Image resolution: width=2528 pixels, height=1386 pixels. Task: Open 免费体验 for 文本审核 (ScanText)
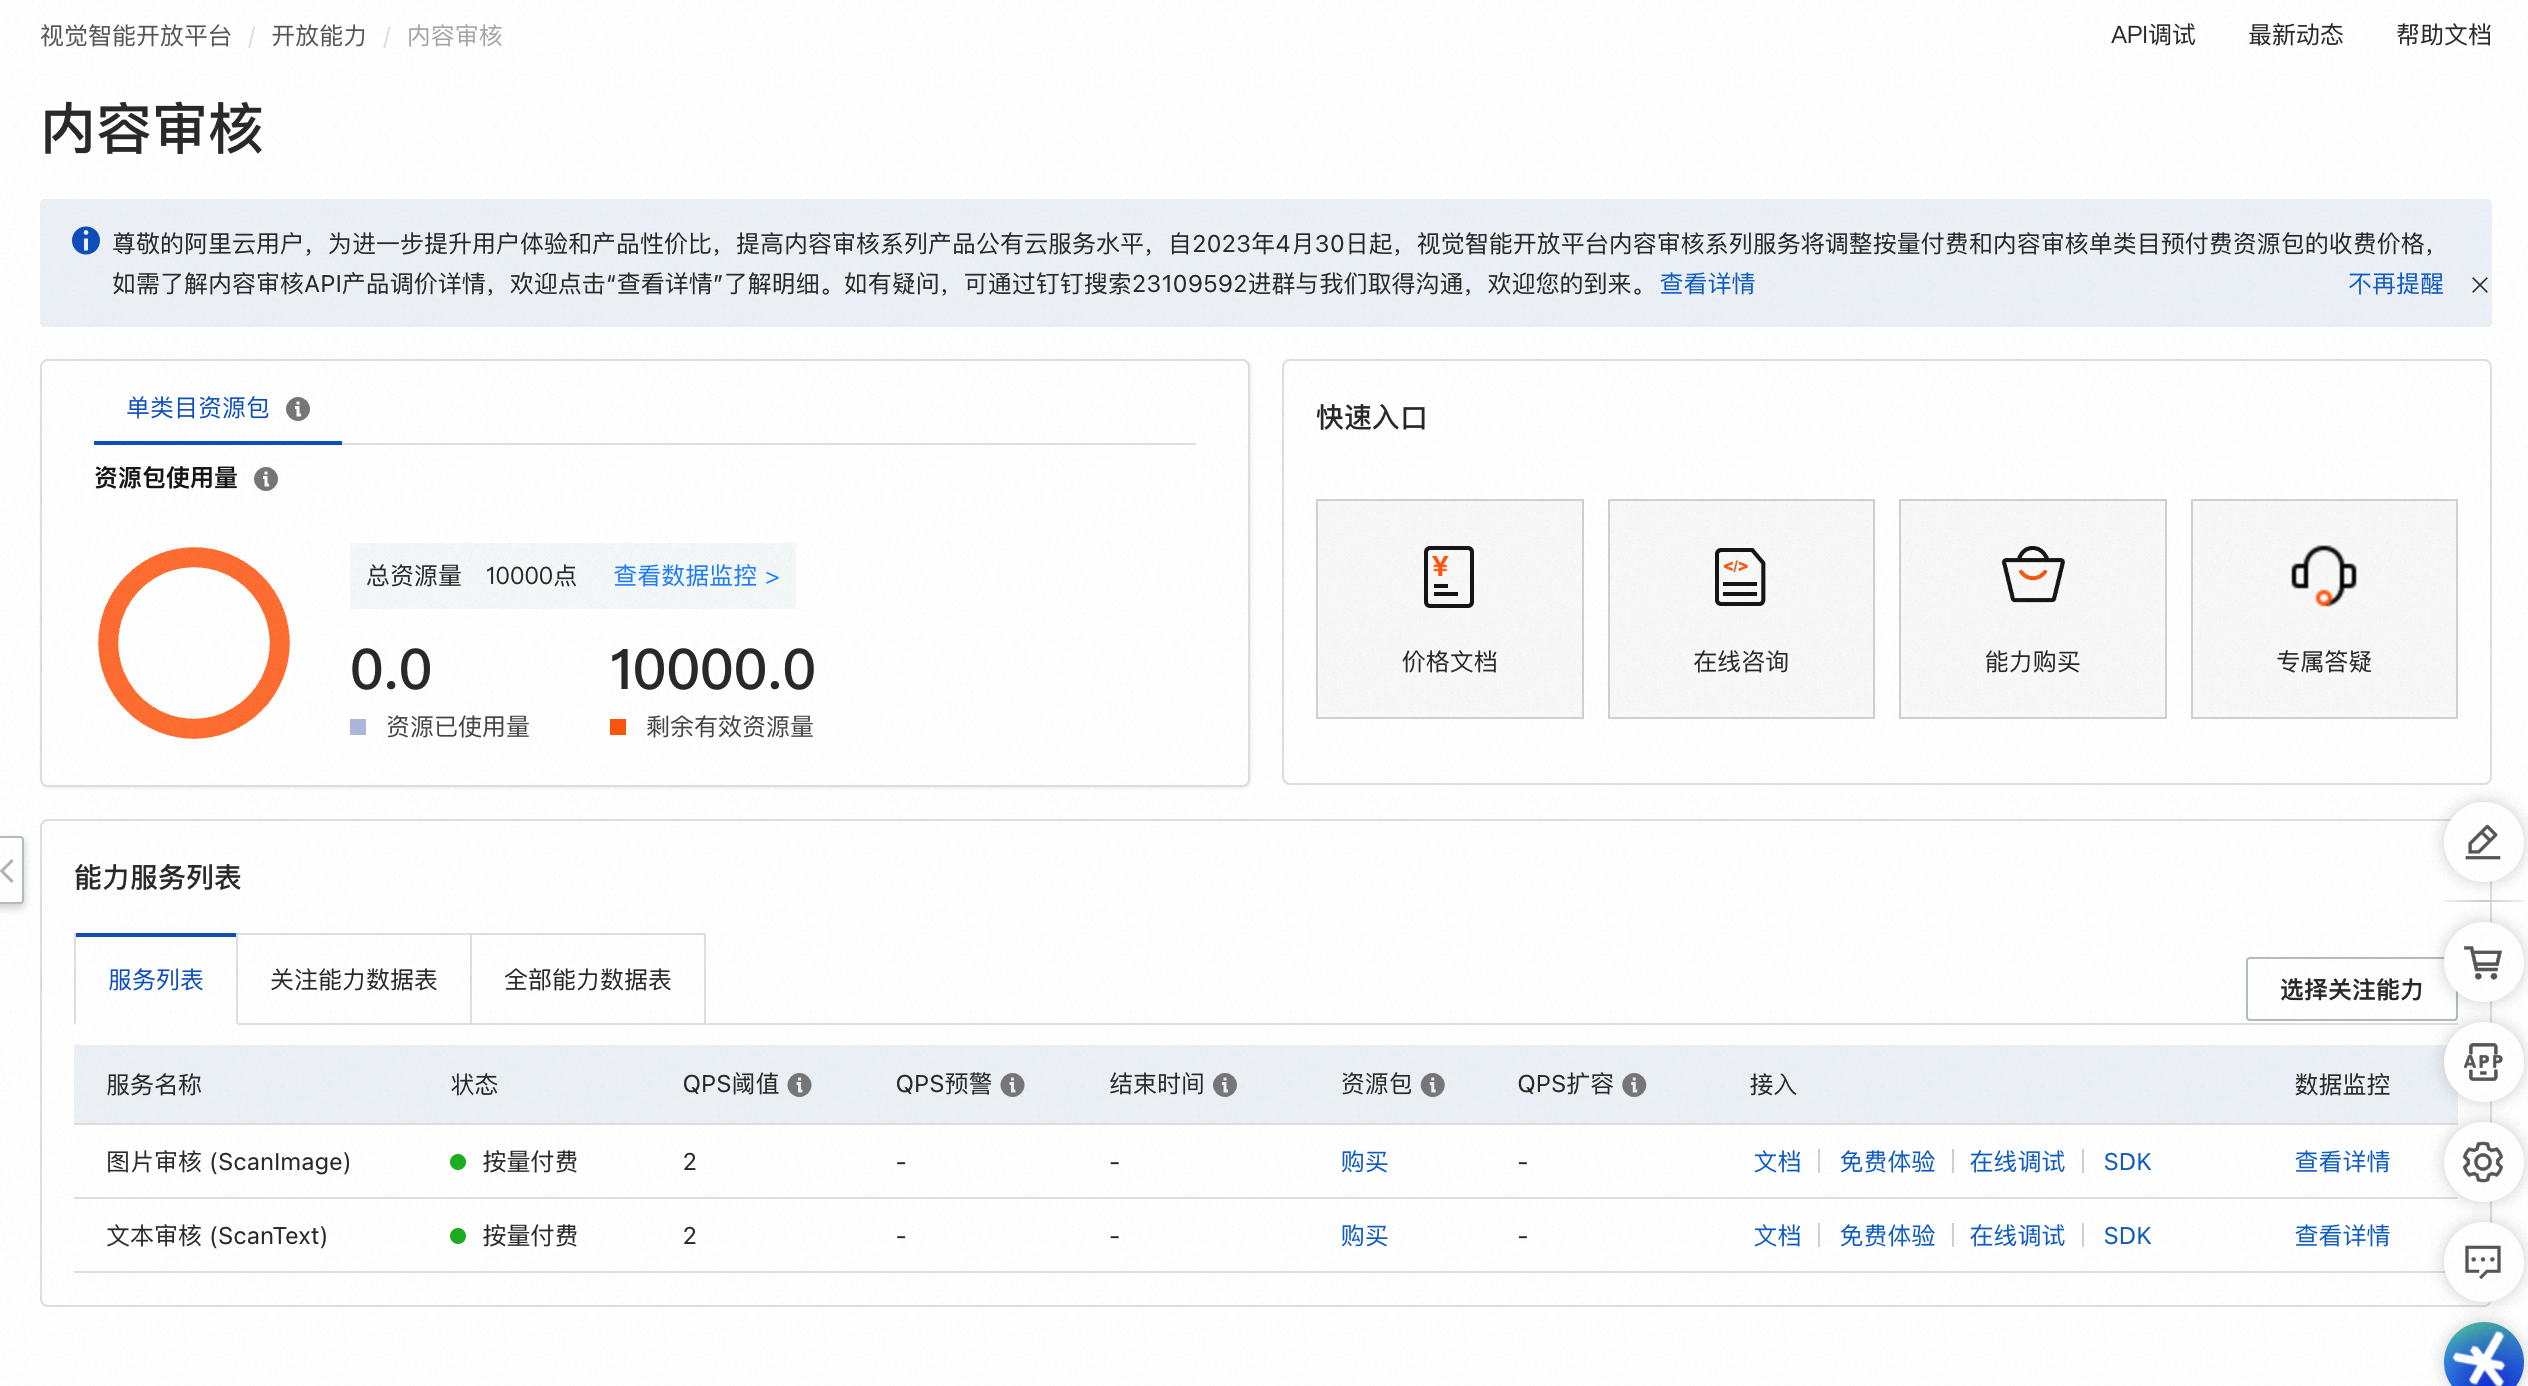click(1887, 1236)
